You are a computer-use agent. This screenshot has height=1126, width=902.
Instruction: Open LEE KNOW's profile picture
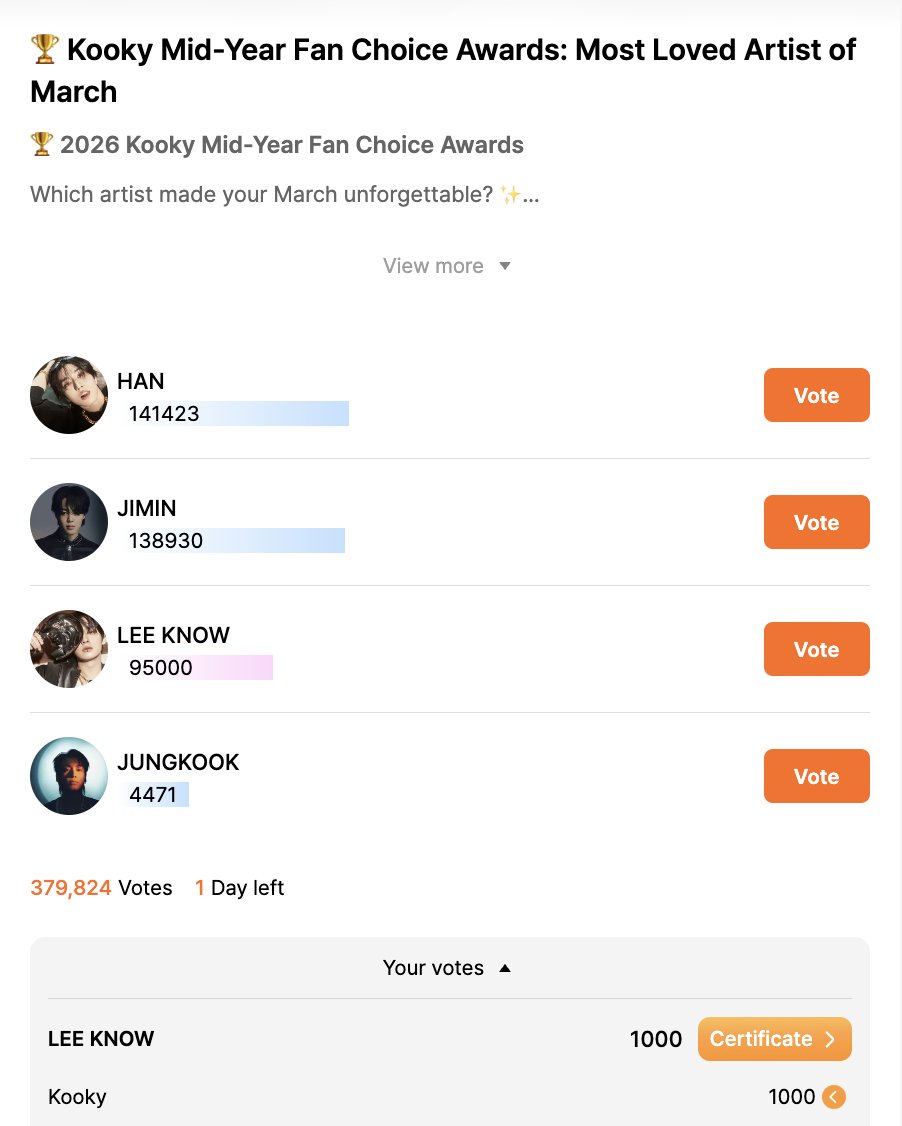(x=69, y=649)
